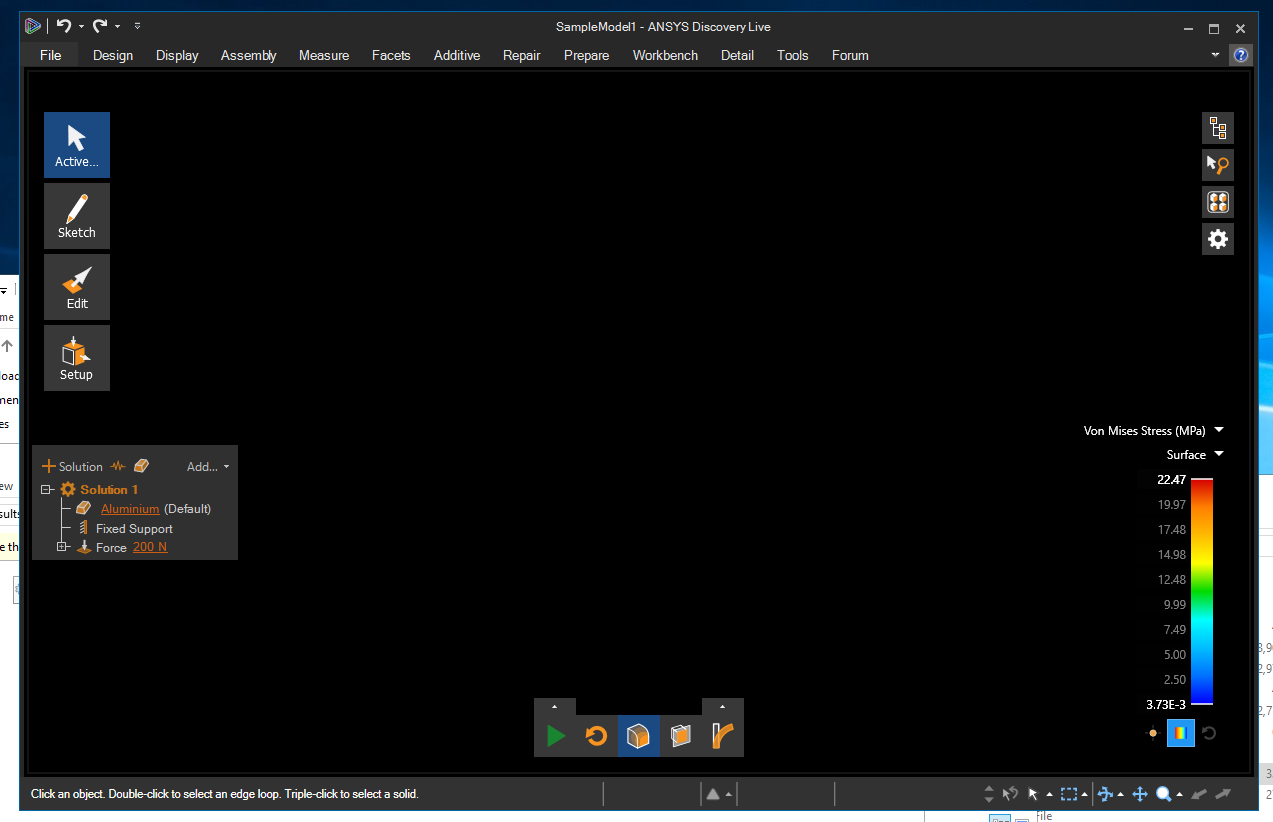Click the Redo arrow in title bar
Viewport: 1273px width, 822px height.
pos(100,26)
